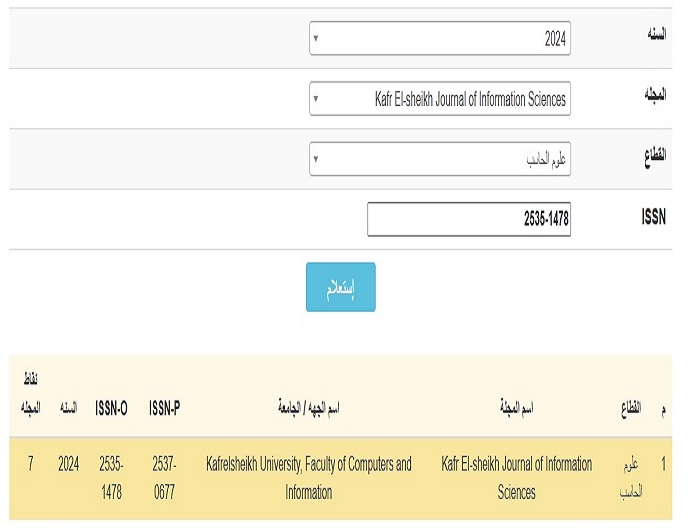
Task: Click the 2024 year cell in the result row
Action: coord(68,465)
